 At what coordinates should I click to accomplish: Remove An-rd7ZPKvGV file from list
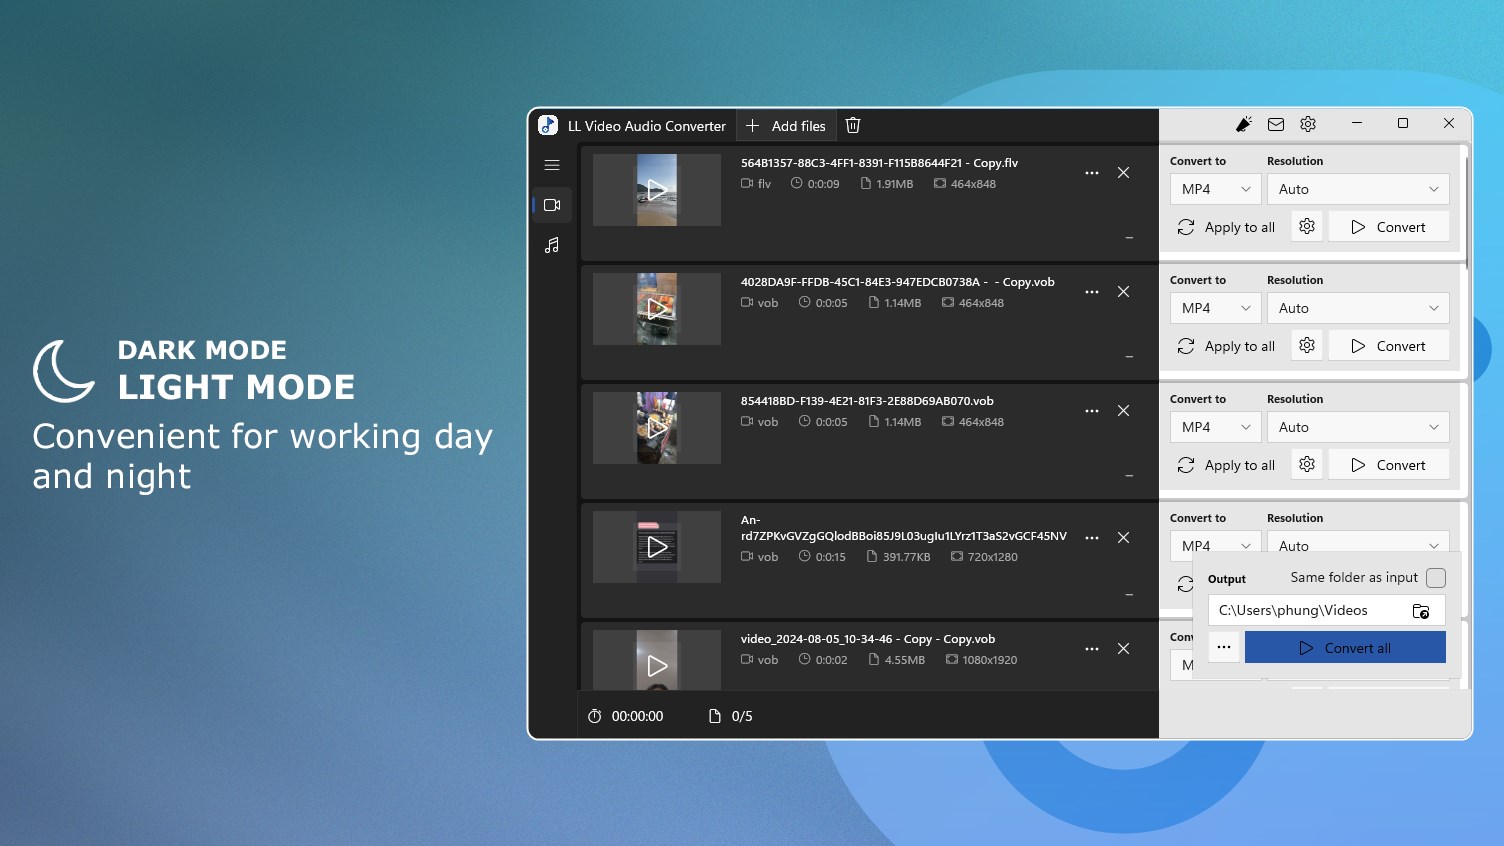[x=1124, y=538]
